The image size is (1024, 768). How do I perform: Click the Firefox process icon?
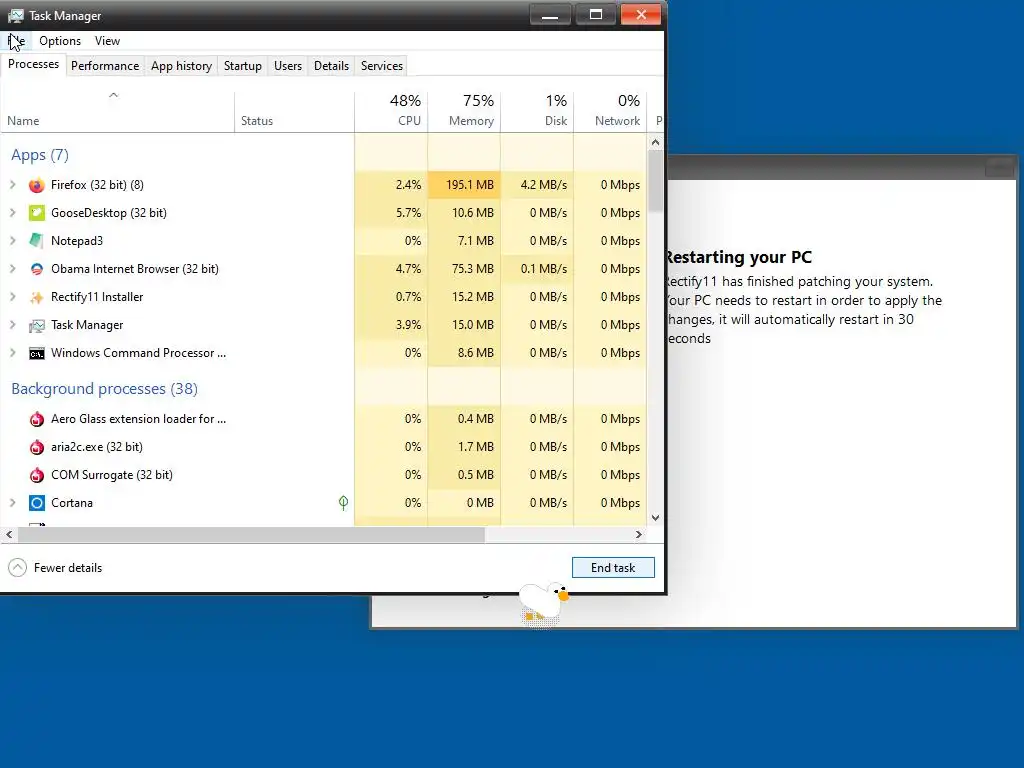[x=37, y=185]
